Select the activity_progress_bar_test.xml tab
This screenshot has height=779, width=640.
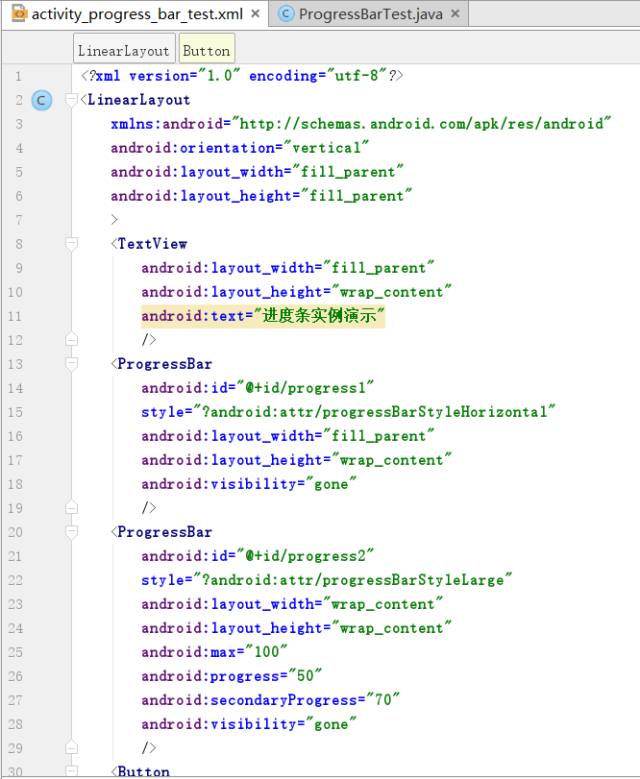[135, 14]
